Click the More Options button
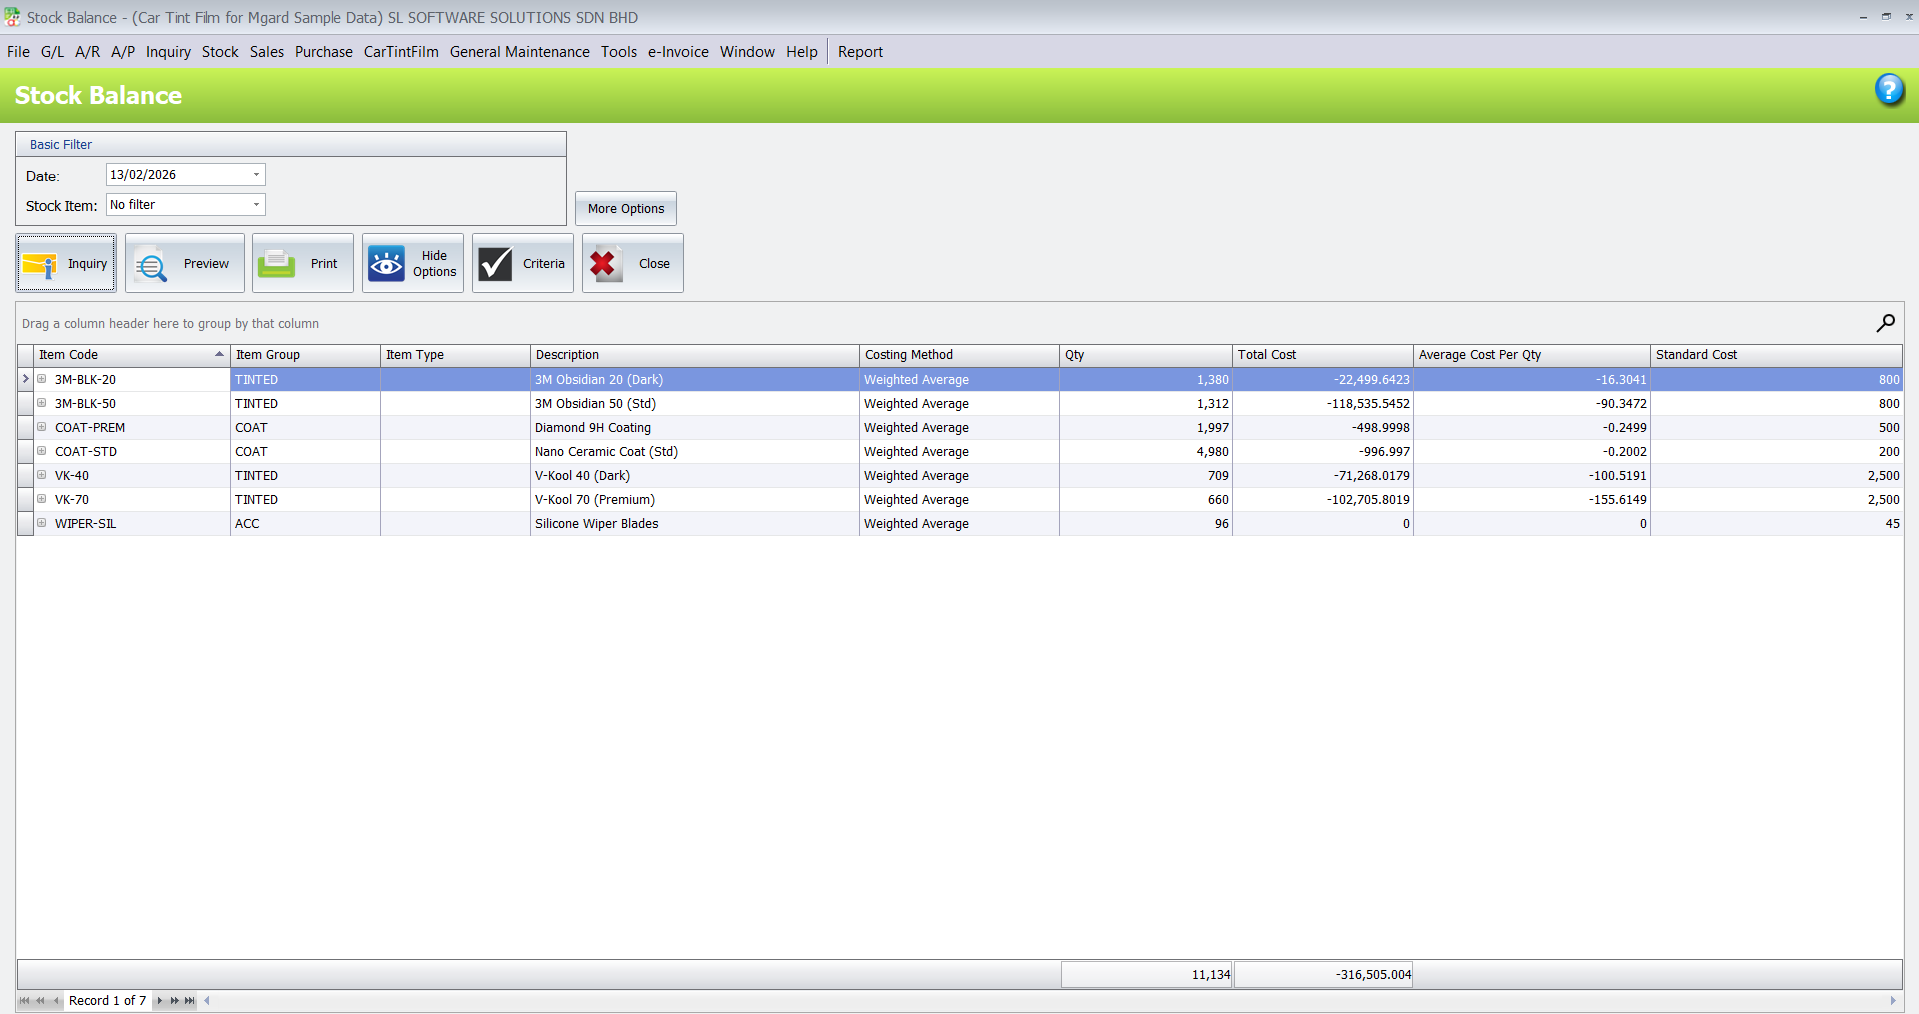1919x1014 pixels. pos(625,209)
